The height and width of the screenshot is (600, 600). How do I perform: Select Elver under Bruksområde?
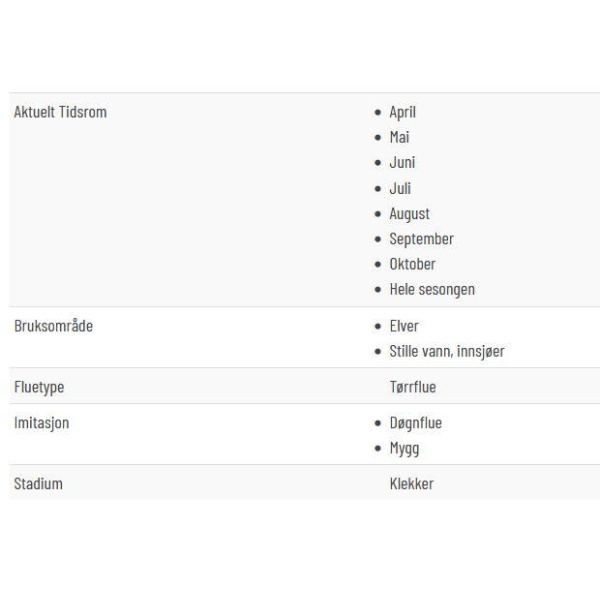404,326
